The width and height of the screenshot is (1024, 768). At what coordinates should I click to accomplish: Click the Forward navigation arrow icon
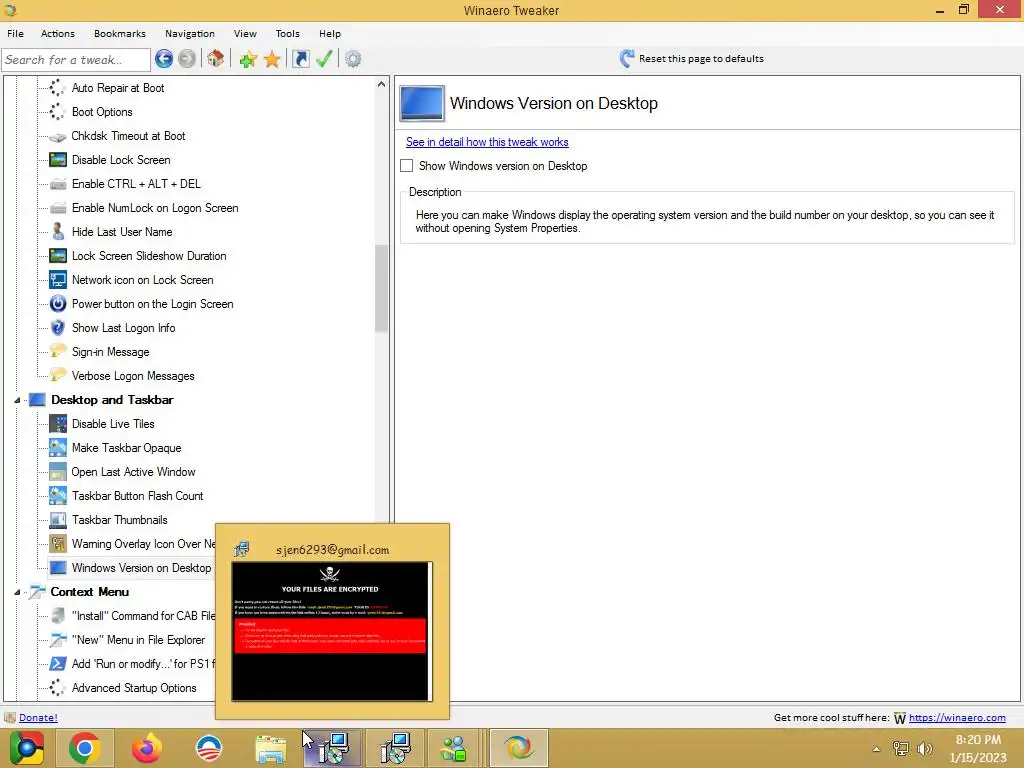click(x=187, y=59)
